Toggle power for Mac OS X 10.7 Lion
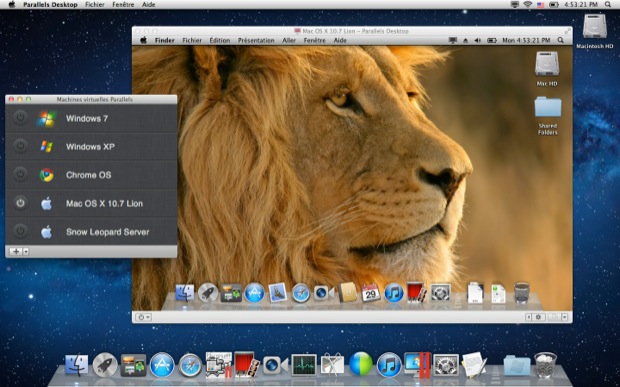 20,203
